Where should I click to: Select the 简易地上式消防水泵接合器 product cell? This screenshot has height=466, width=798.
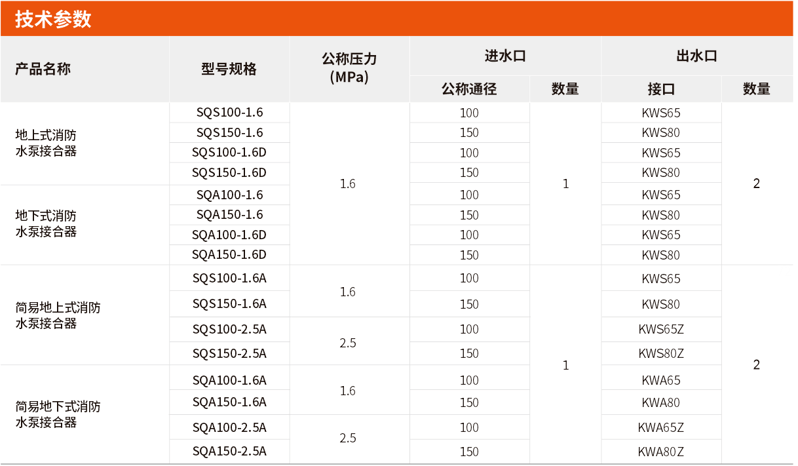(58, 315)
